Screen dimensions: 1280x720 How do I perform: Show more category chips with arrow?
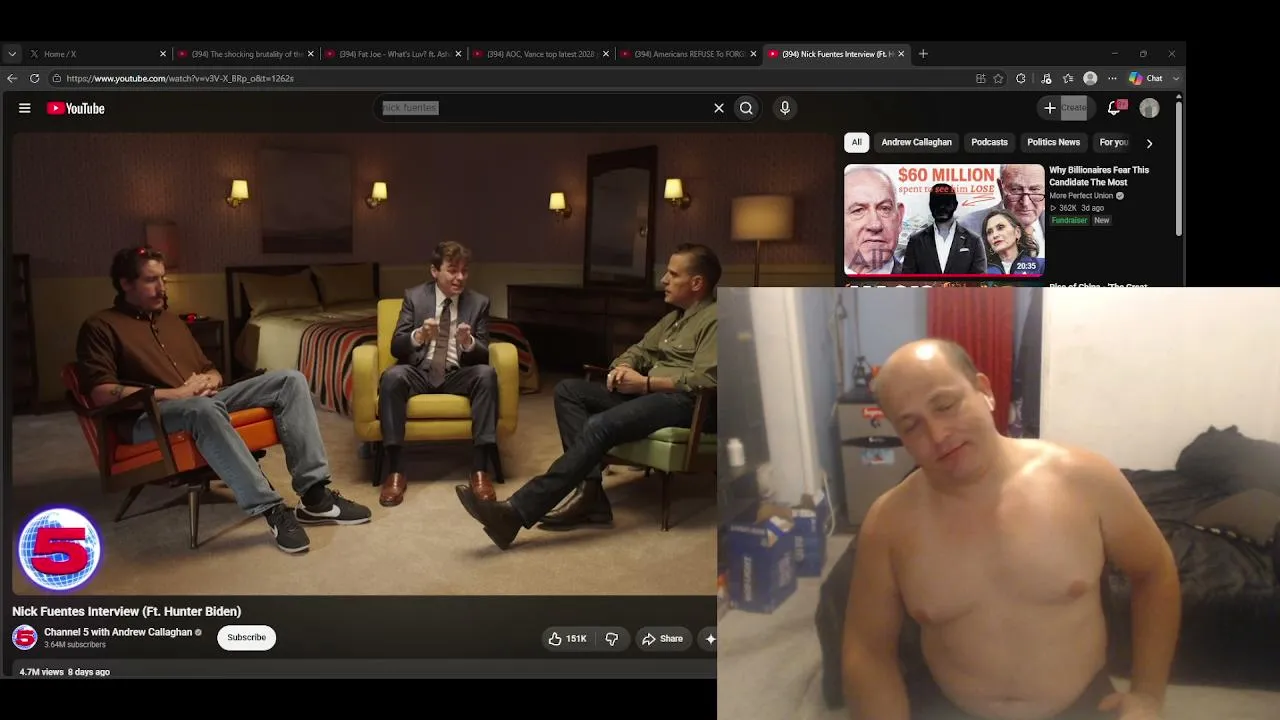[1149, 143]
